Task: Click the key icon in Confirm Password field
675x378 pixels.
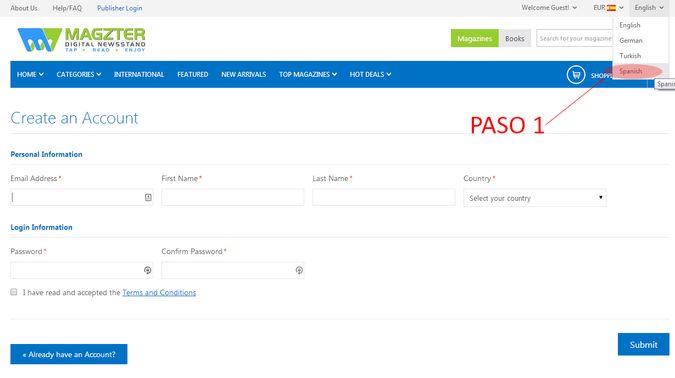Action: tap(299, 270)
